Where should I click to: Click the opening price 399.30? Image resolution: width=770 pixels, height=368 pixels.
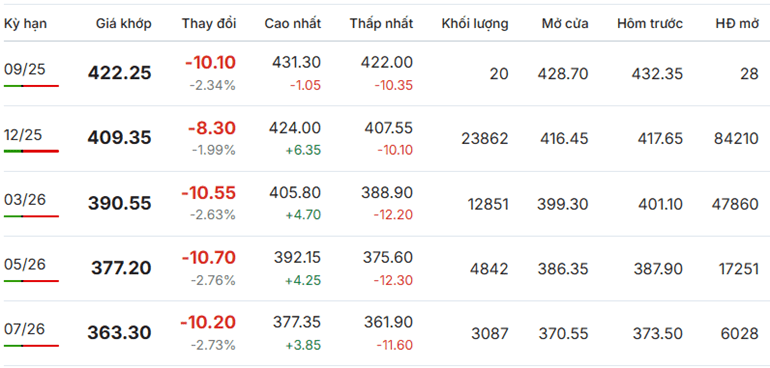(562, 204)
